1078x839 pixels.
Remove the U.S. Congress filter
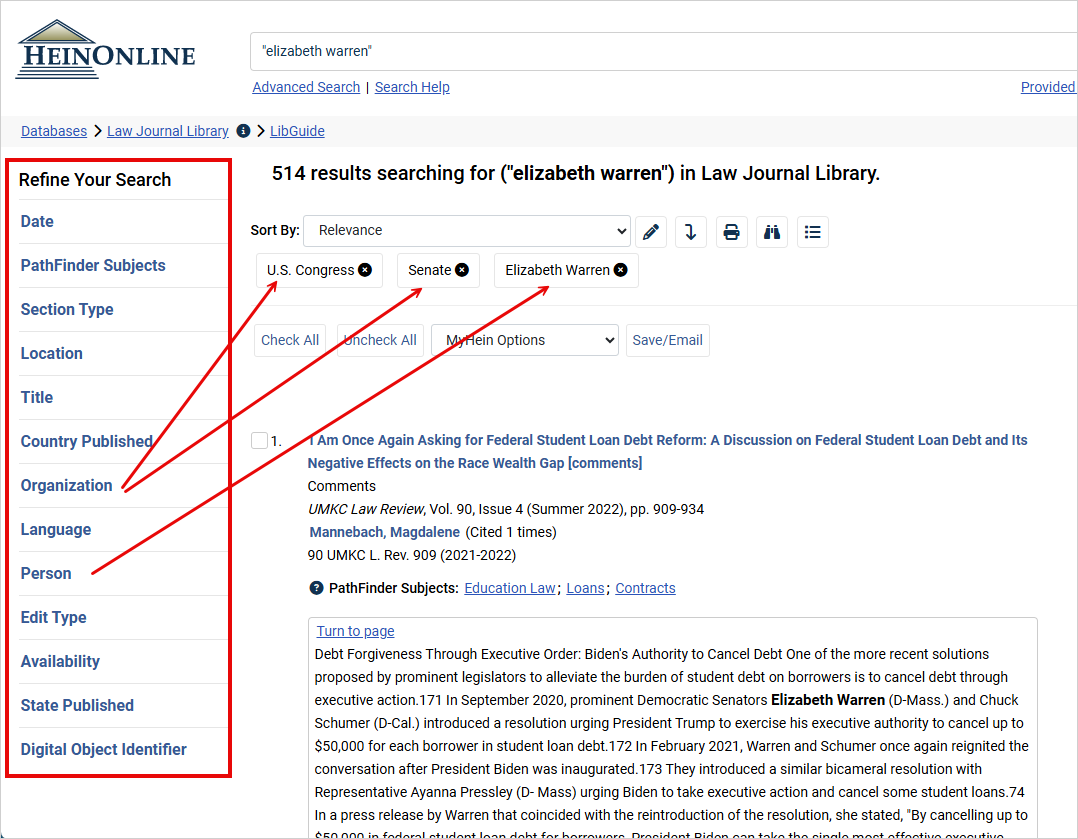(x=365, y=270)
